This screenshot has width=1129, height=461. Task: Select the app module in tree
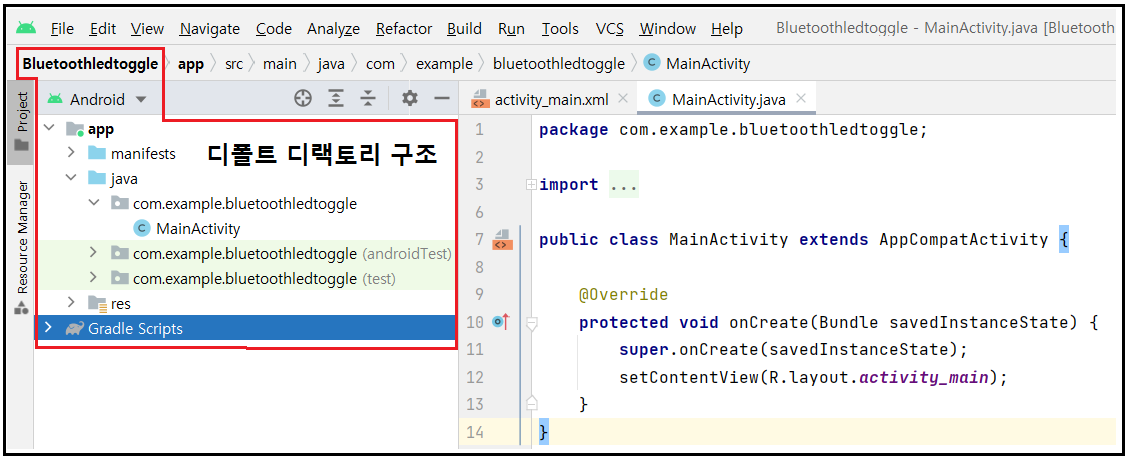[101, 129]
